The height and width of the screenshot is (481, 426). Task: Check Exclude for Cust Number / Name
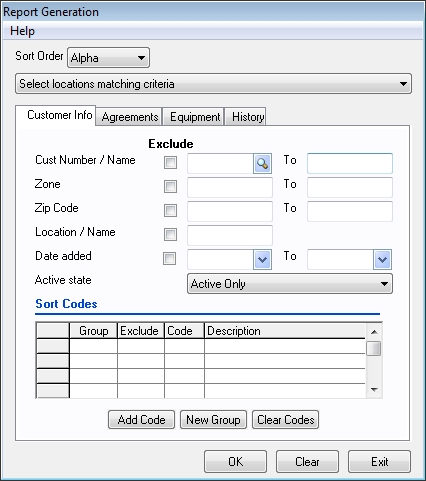170,163
